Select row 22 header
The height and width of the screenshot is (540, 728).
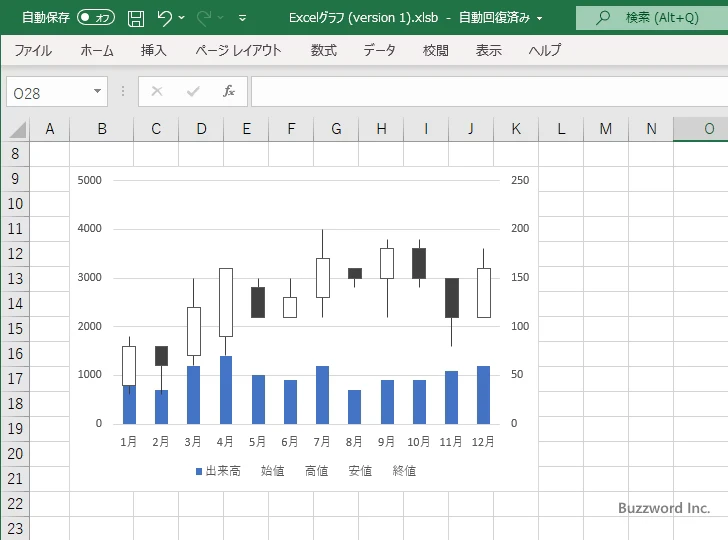pyautogui.click(x=15, y=503)
